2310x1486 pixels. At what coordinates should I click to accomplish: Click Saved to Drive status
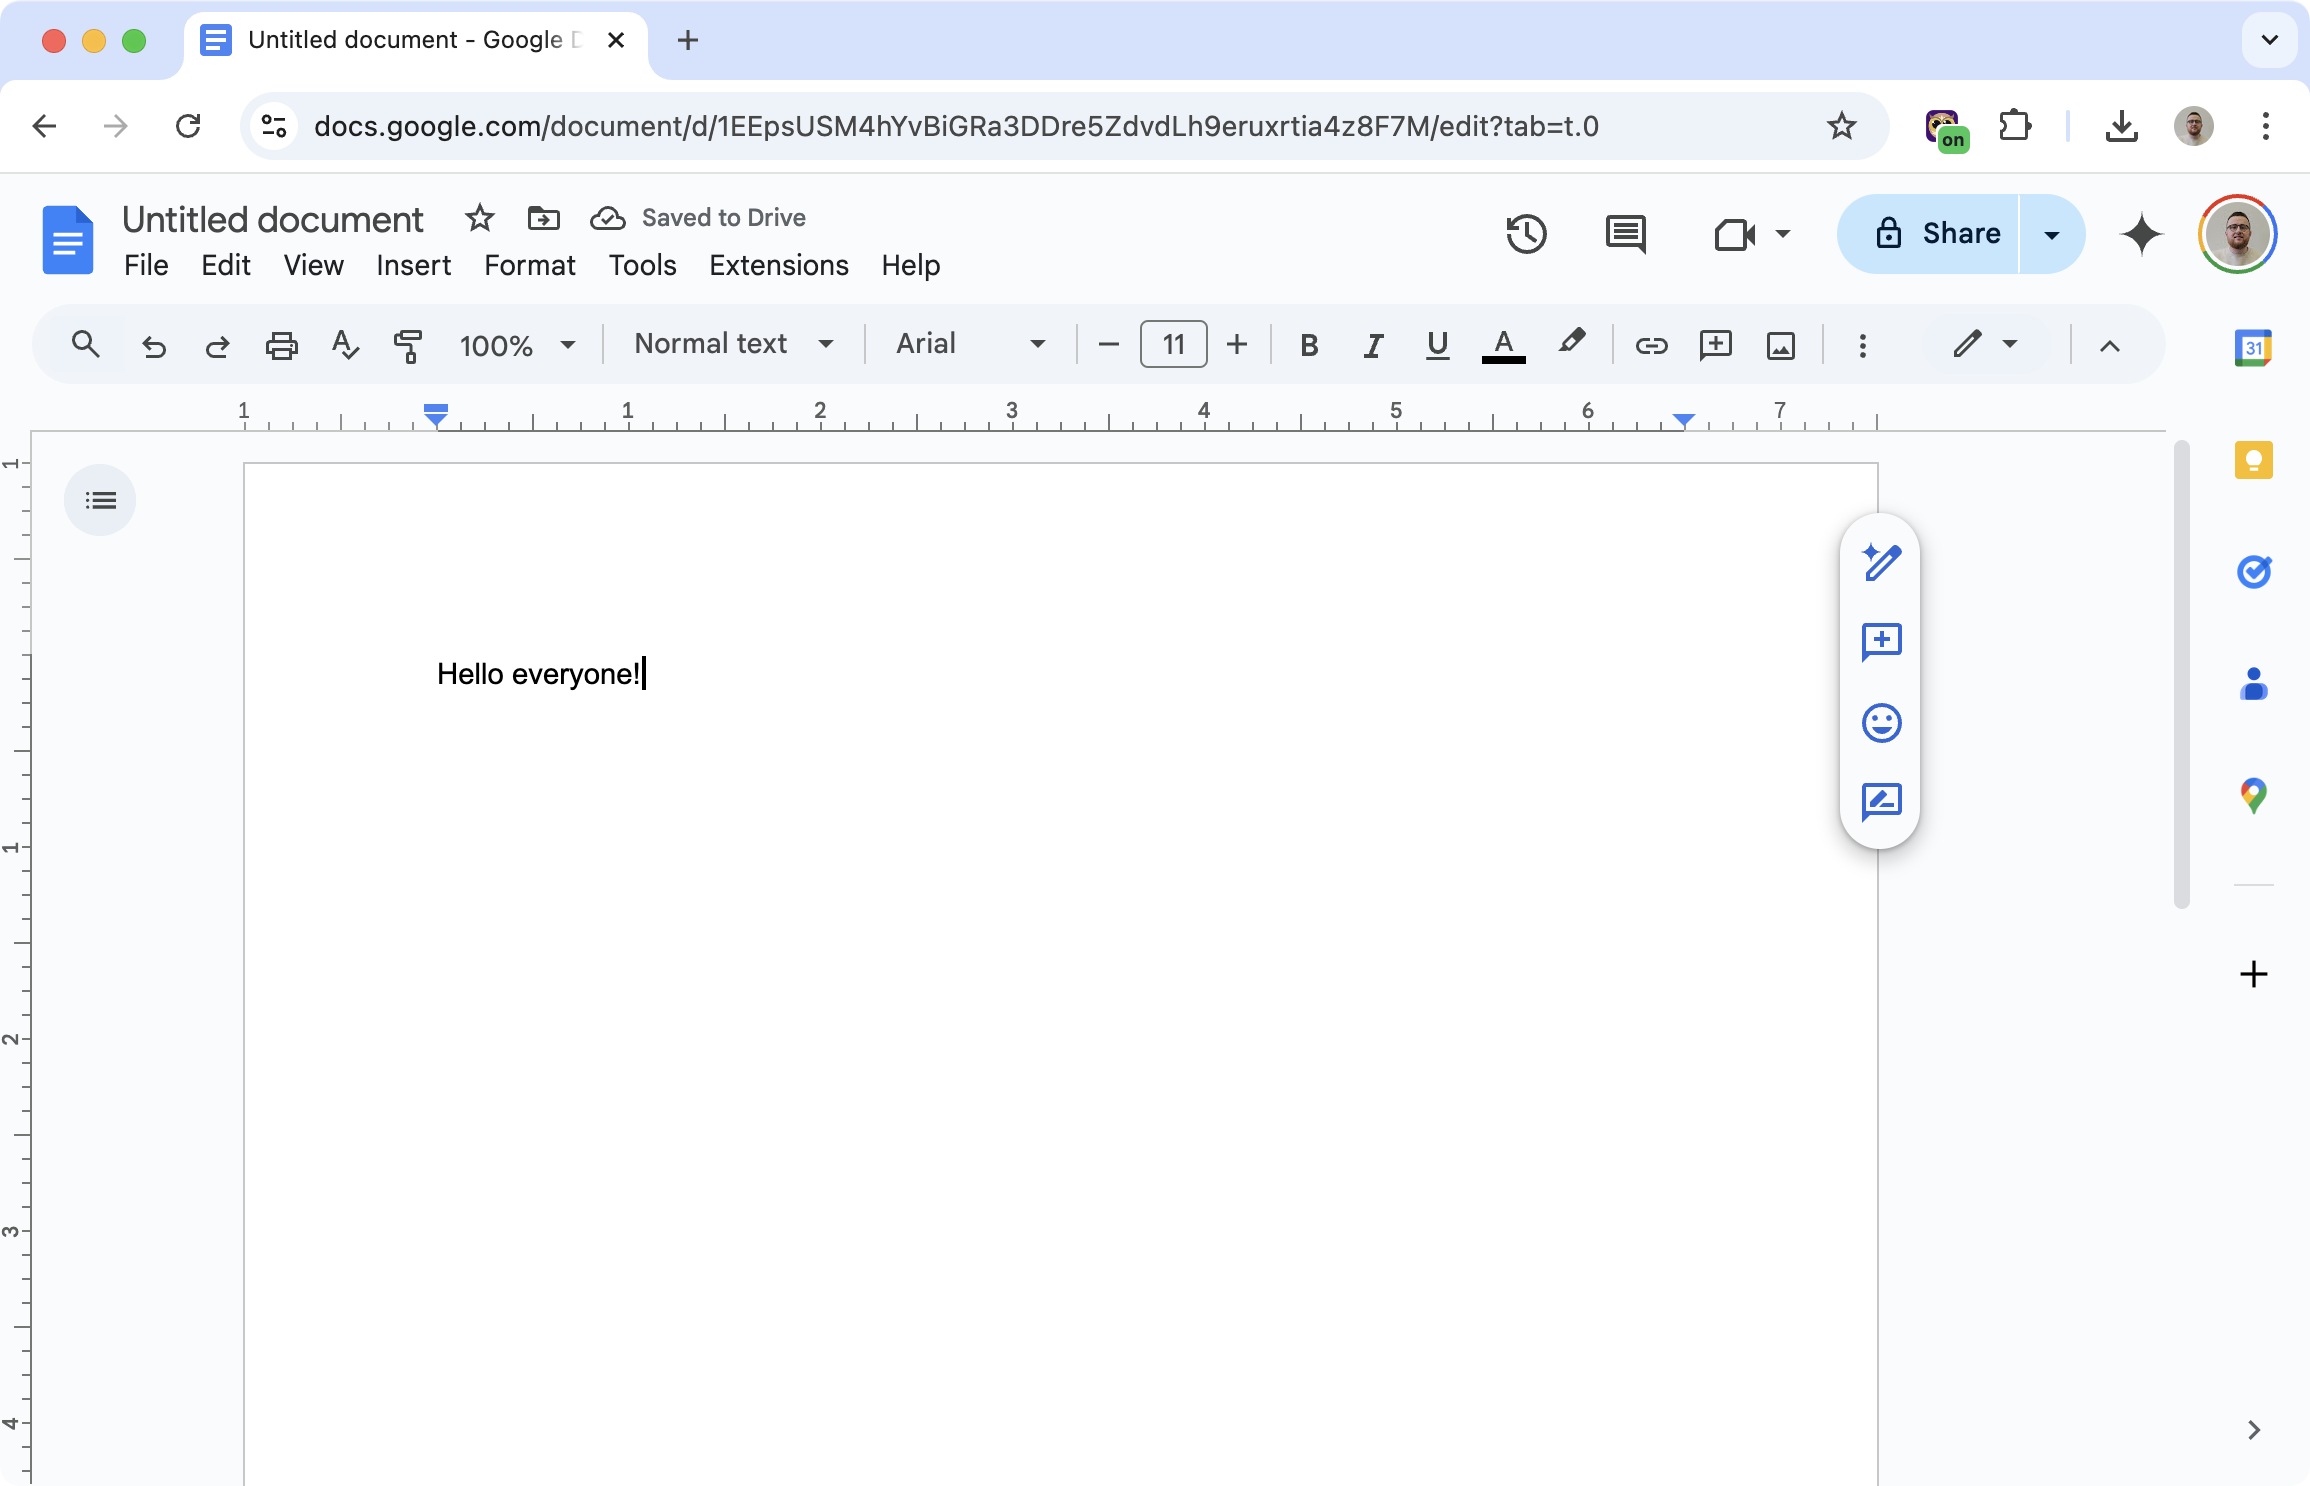(x=723, y=218)
